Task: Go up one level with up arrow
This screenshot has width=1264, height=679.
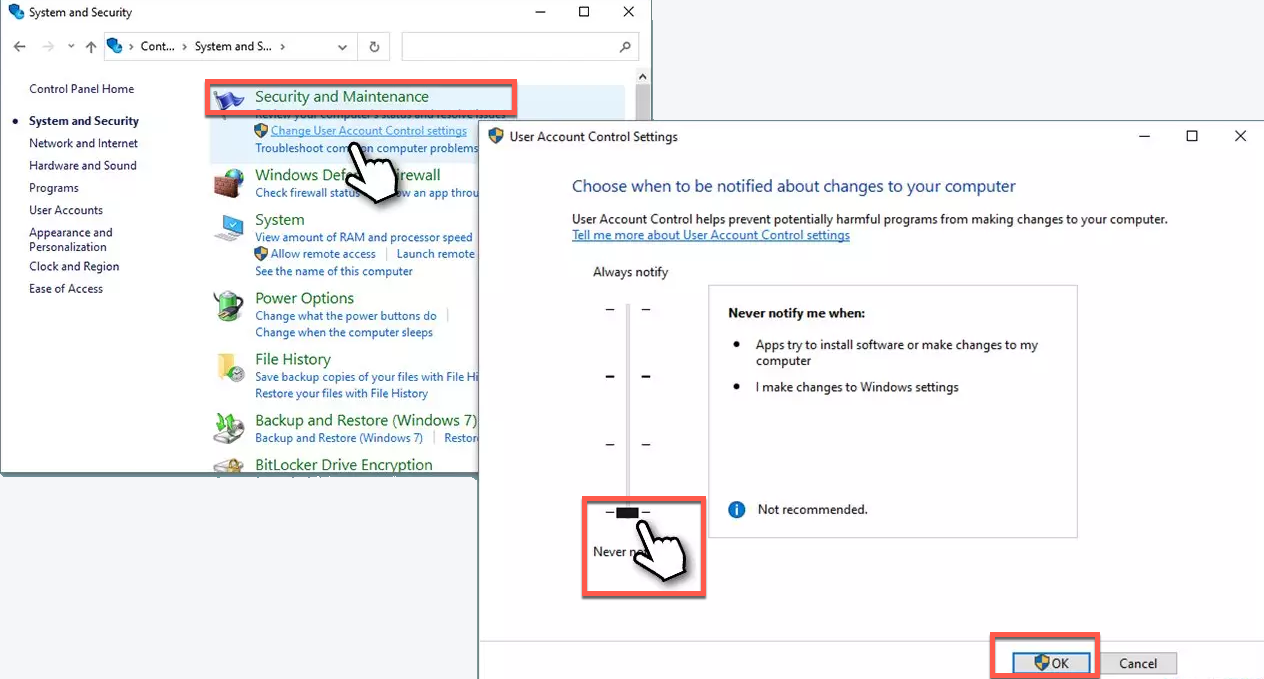Action: (x=91, y=46)
